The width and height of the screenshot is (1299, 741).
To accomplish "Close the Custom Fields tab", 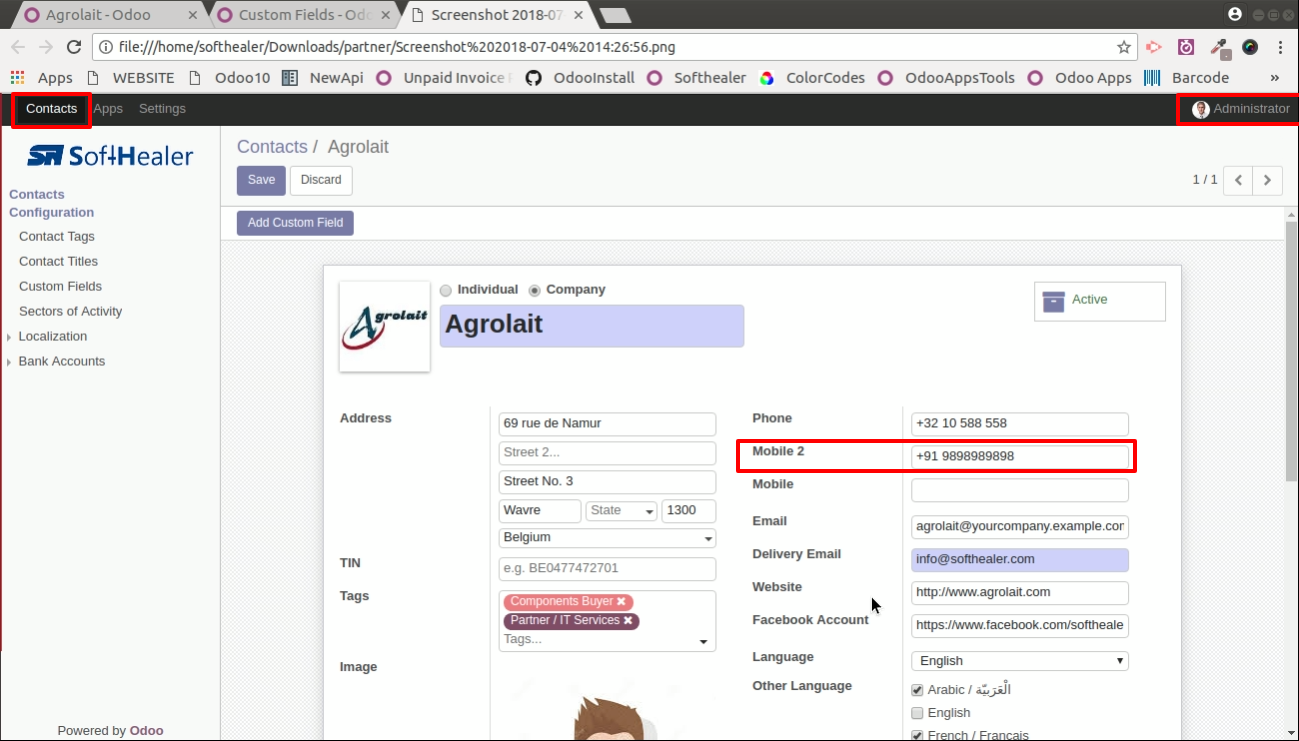I will pos(386,15).
